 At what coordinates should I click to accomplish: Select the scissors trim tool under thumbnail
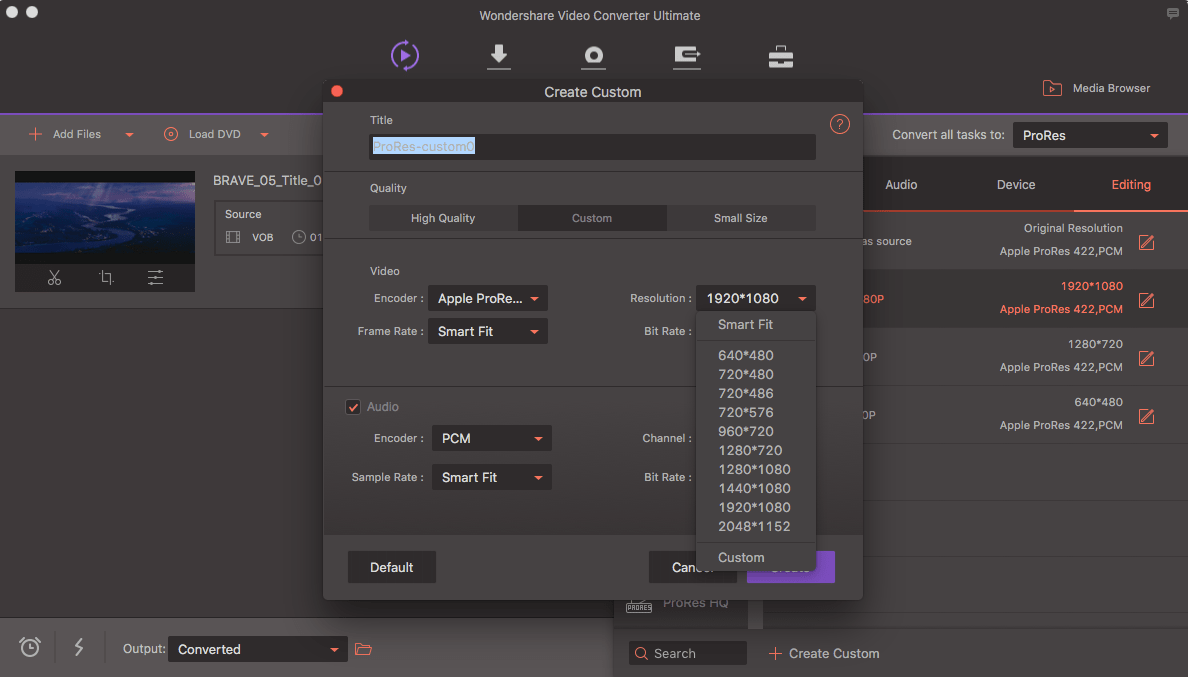tap(54, 278)
